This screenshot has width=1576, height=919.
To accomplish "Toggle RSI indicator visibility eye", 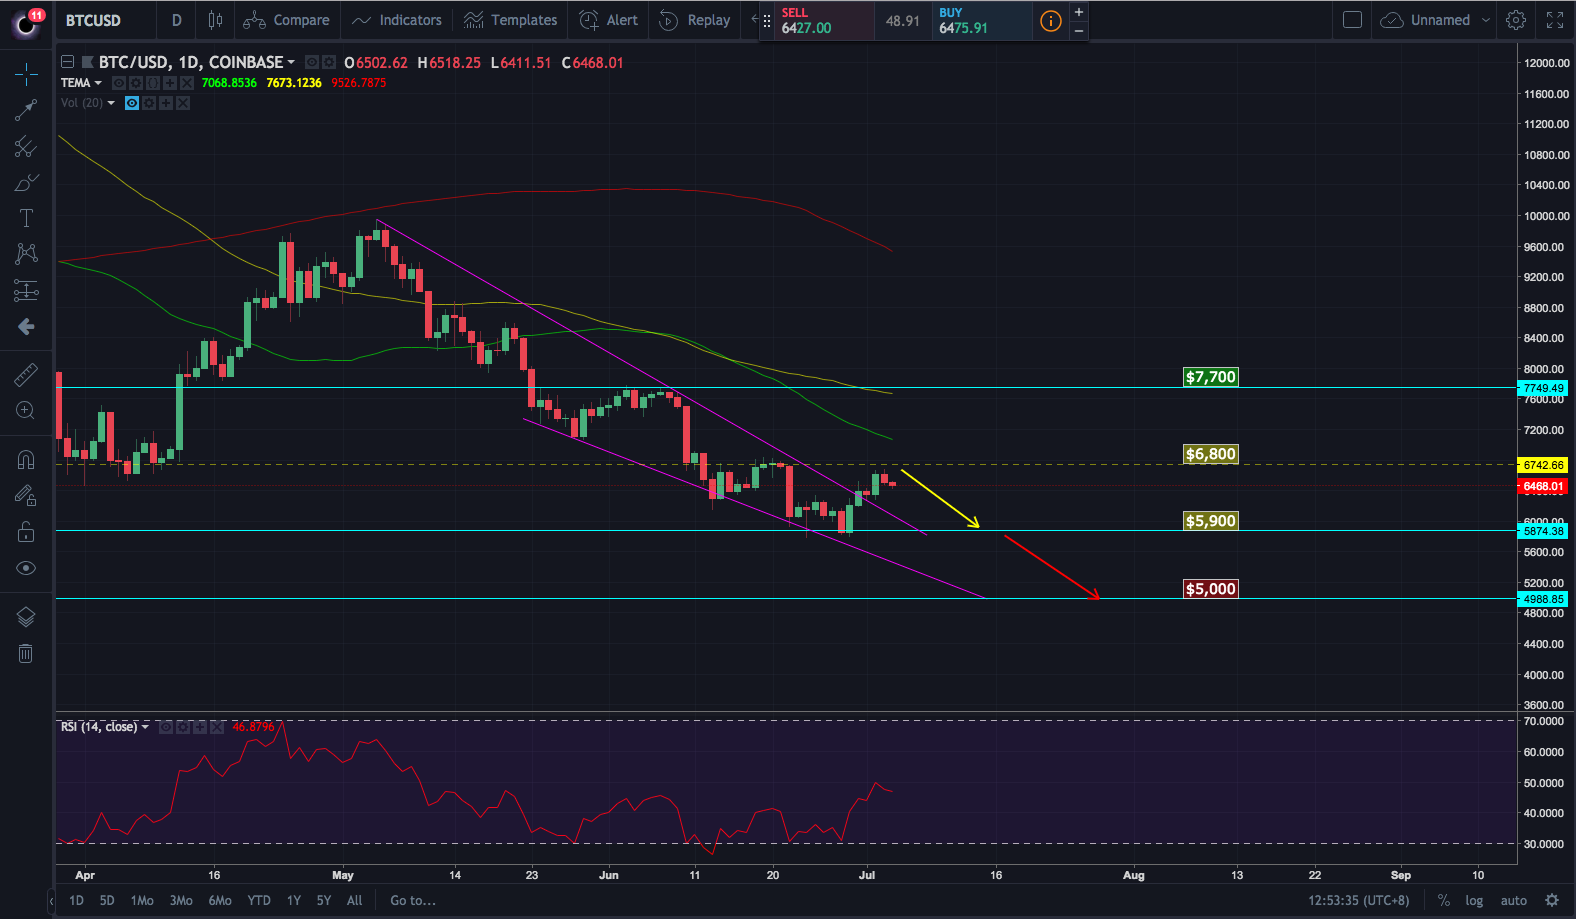I will click(x=166, y=727).
